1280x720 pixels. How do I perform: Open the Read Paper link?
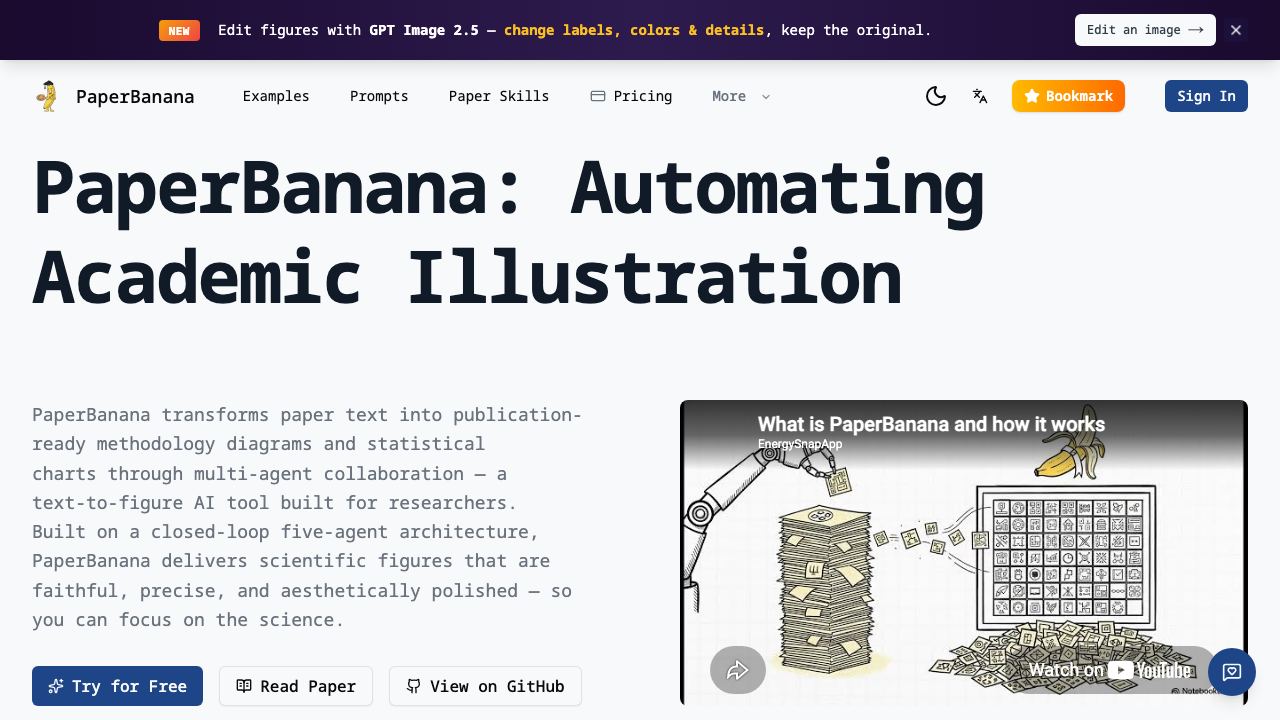point(296,686)
